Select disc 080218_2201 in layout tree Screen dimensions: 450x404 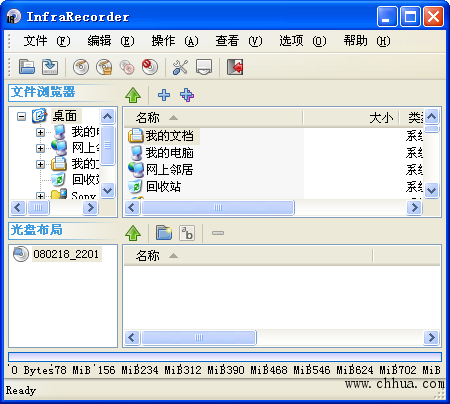[66, 254]
